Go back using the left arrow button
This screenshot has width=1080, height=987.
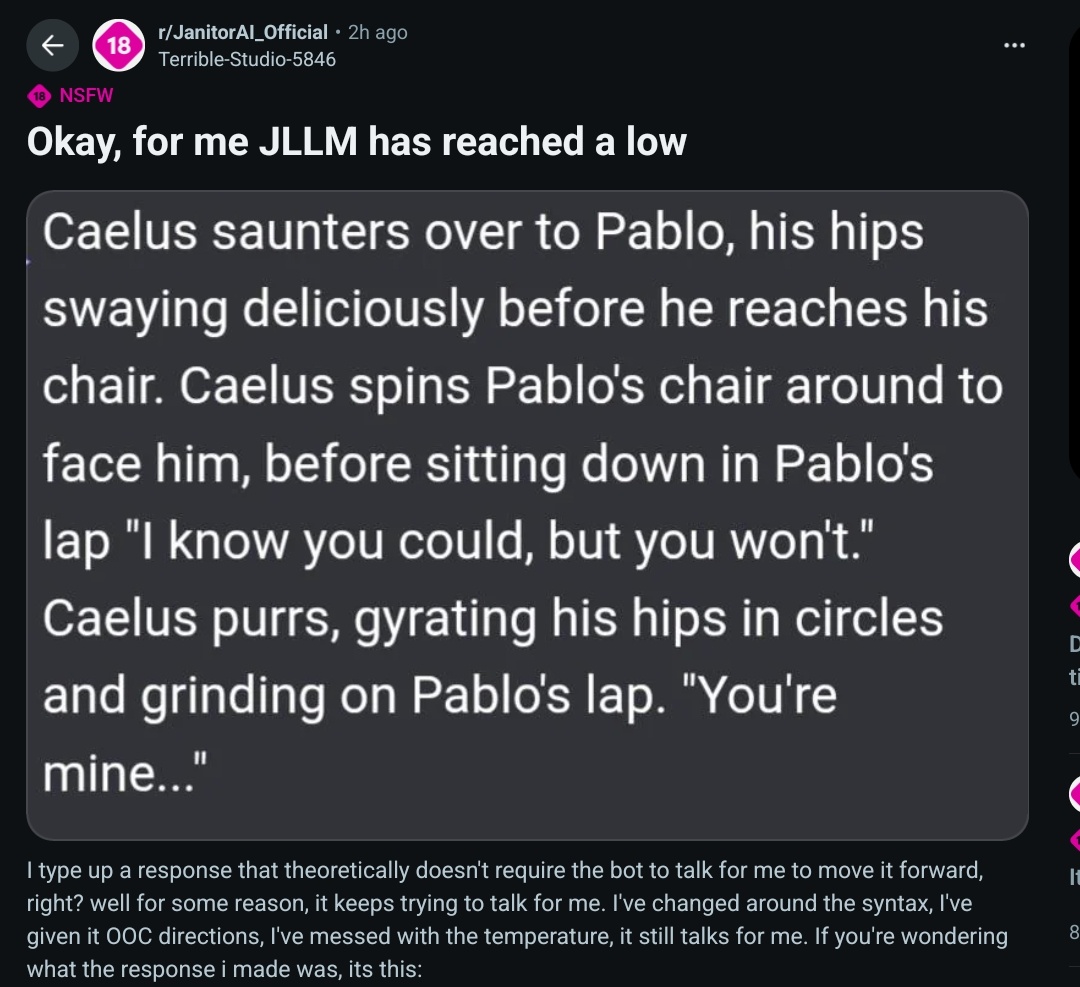[x=52, y=45]
